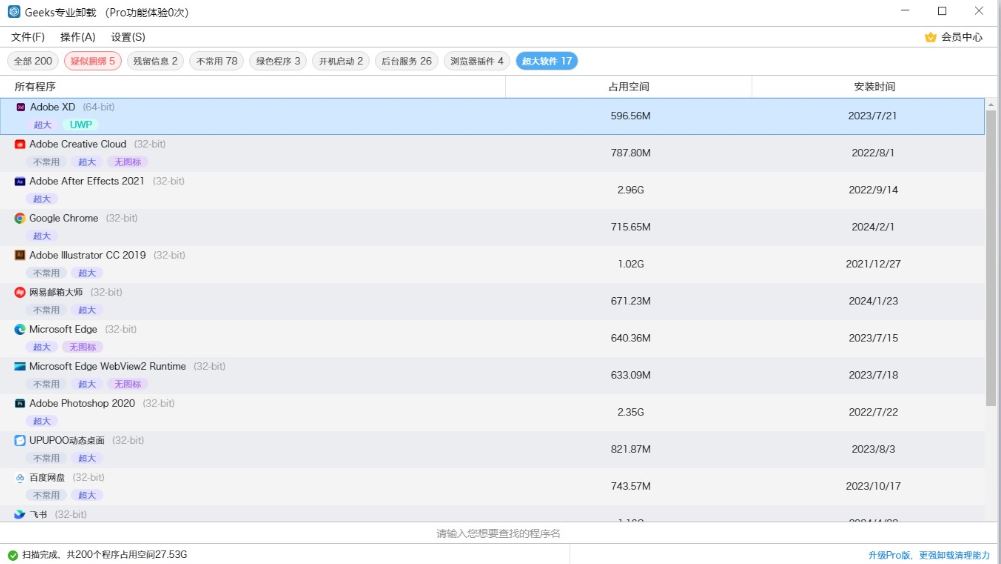The width and height of the screenshot is (1001, 564).
Task: Select the 后台服务 26 filter tab
Action: [x=406, y=61]
